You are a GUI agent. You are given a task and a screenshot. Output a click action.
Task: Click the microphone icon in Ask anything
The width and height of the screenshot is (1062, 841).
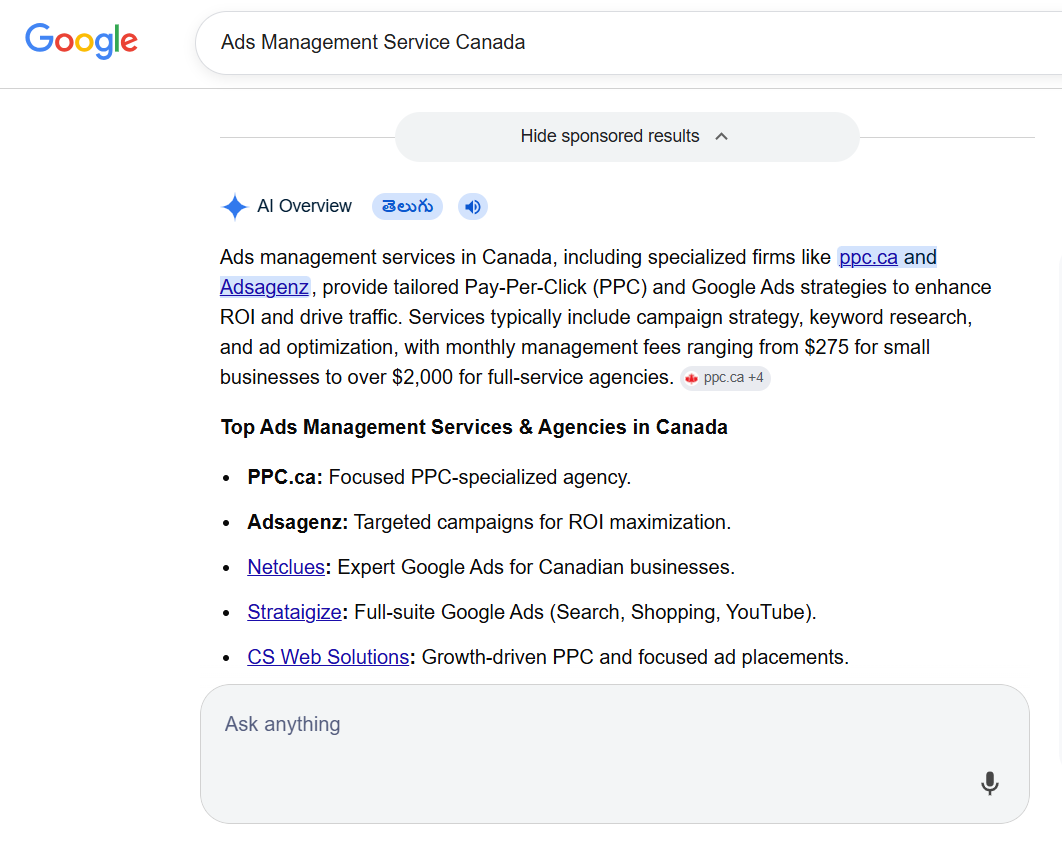click(990, 783)
